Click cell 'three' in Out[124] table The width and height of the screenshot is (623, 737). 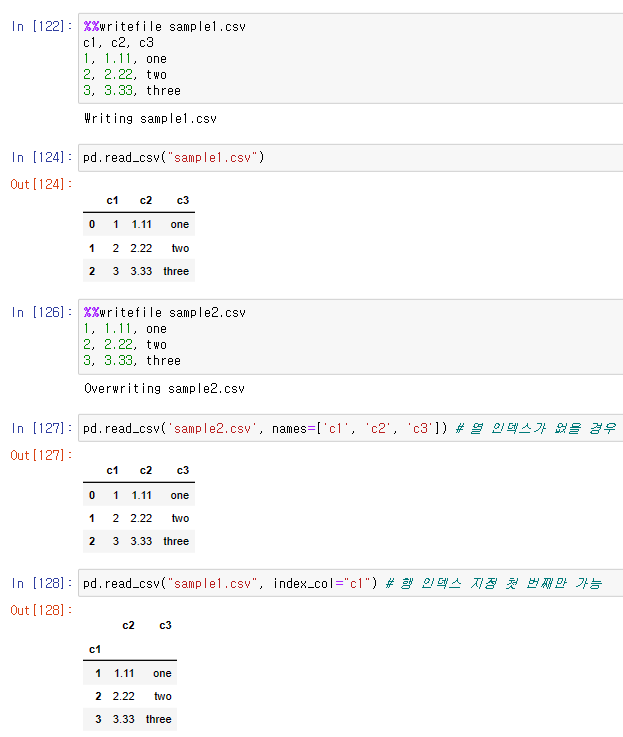(x=176, y=271)
